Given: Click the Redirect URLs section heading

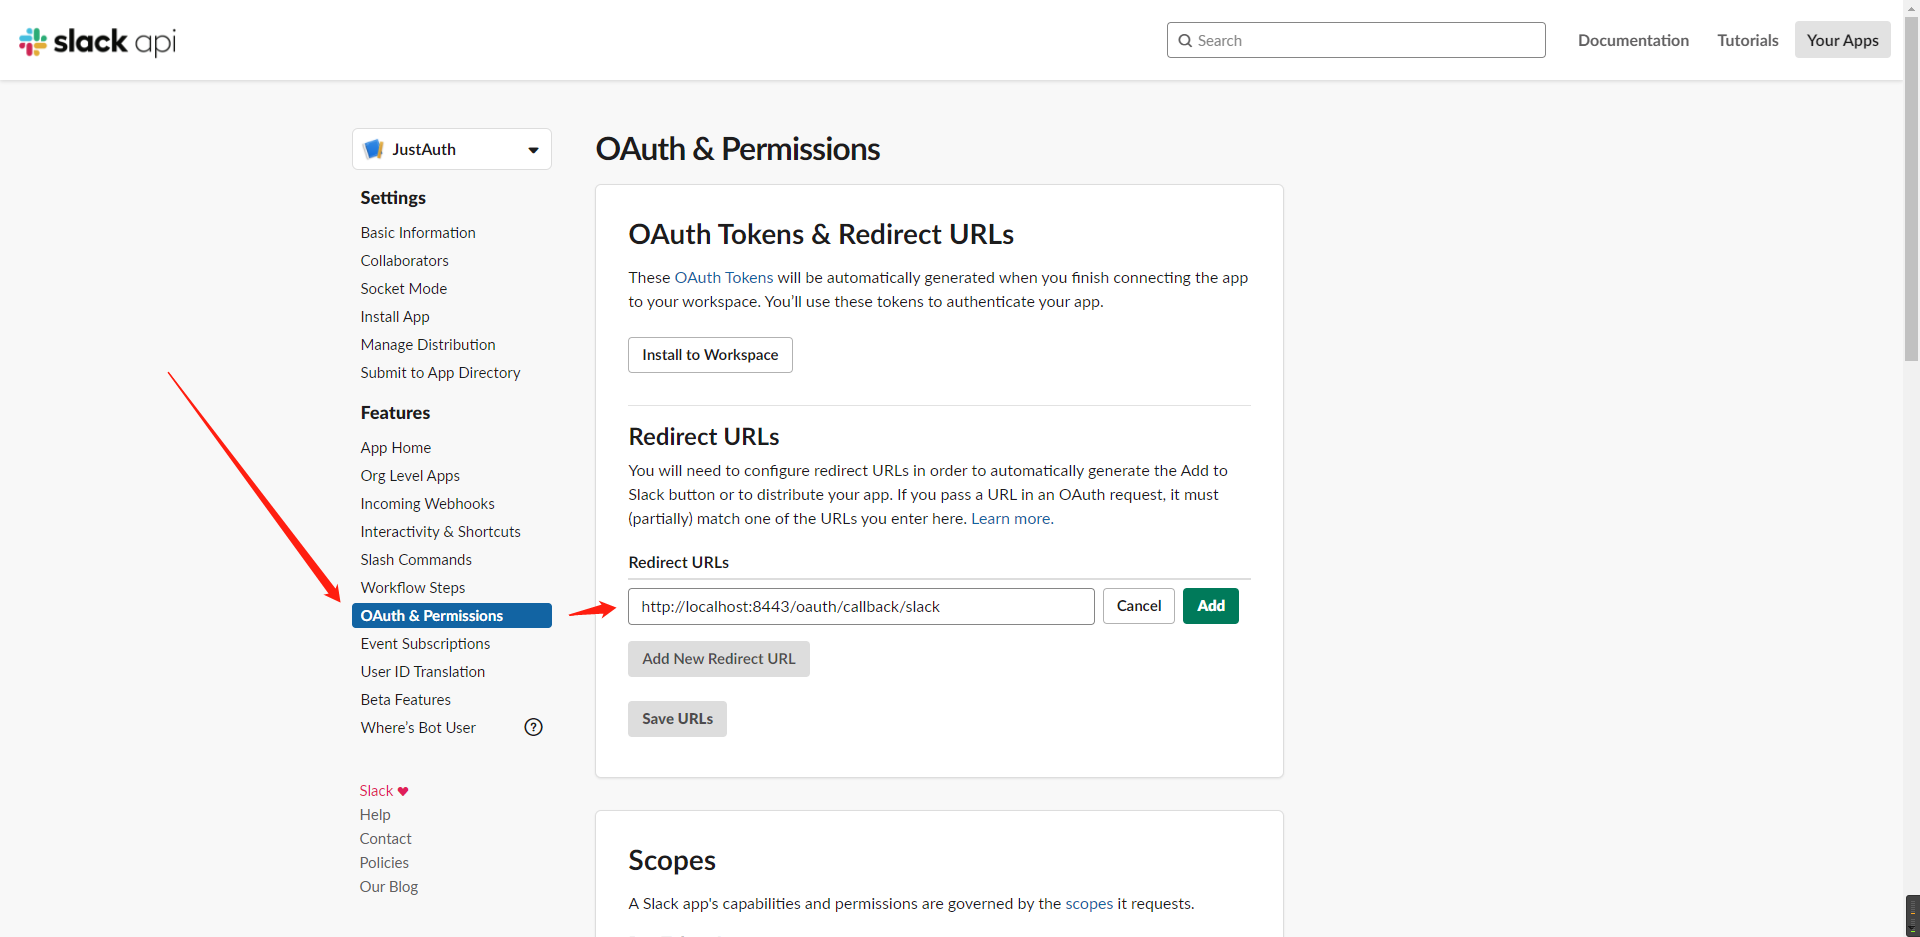Looking at the screenshot, I should pos(704,436).
